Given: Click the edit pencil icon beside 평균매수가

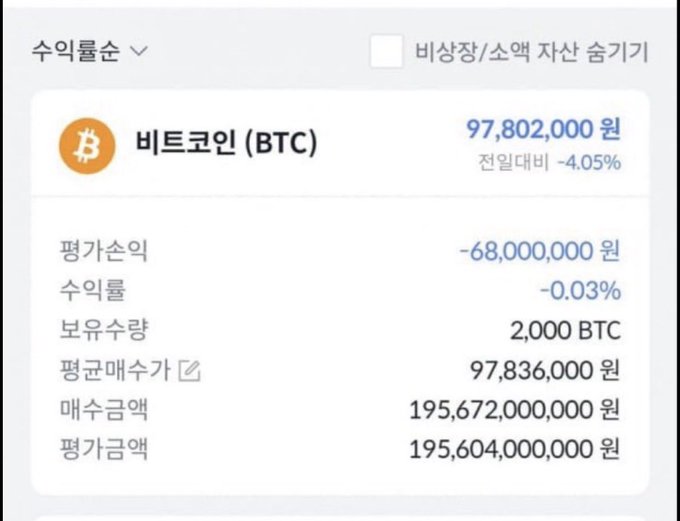Looking at the screenshot, I should (x=190, y=372).
